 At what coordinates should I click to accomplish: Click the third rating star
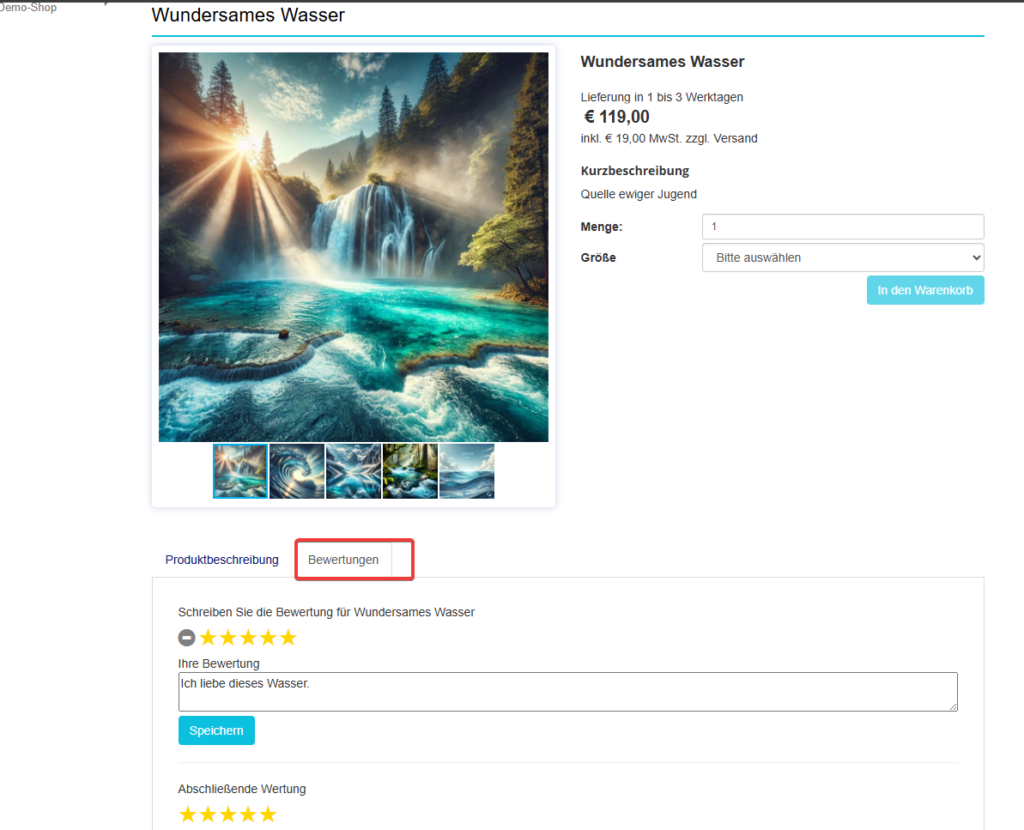tap(248, 637)
